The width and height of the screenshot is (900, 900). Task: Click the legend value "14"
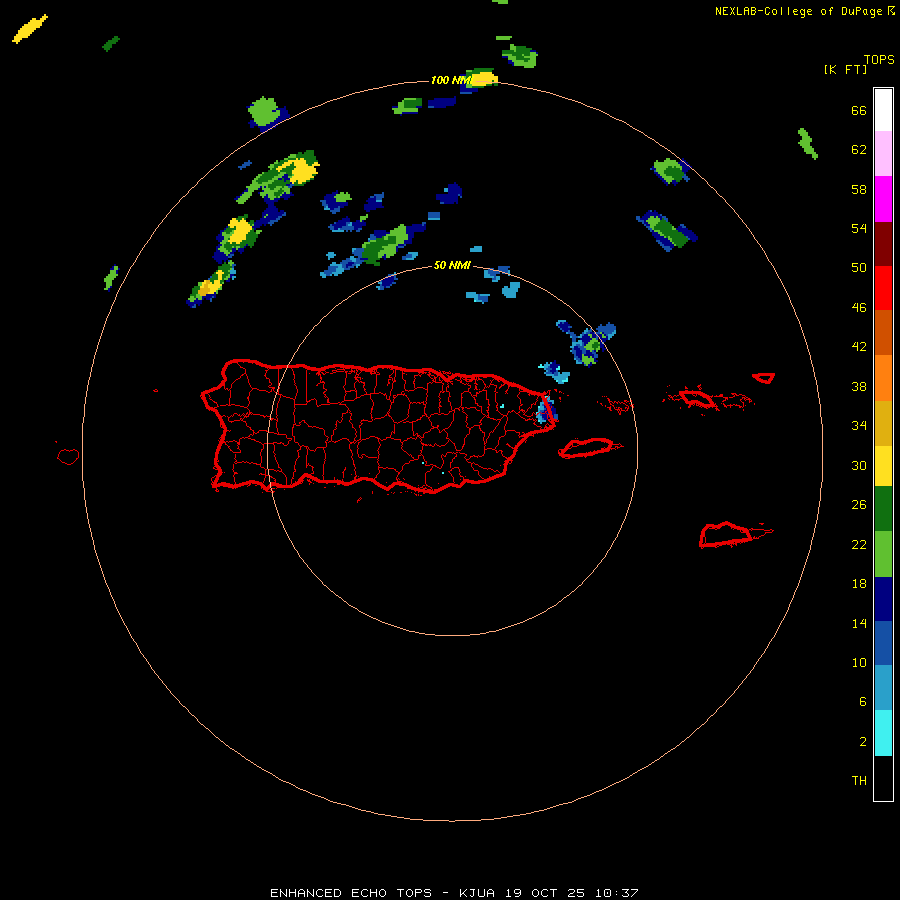tap(859, 623)
